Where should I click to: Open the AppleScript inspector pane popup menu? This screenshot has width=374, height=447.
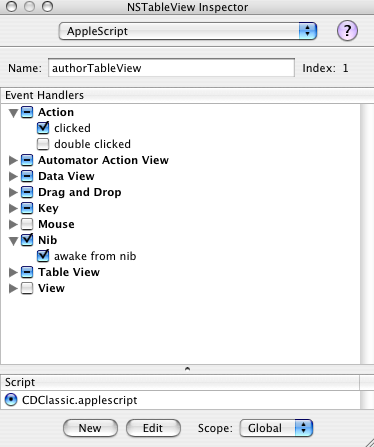point(188,31)
